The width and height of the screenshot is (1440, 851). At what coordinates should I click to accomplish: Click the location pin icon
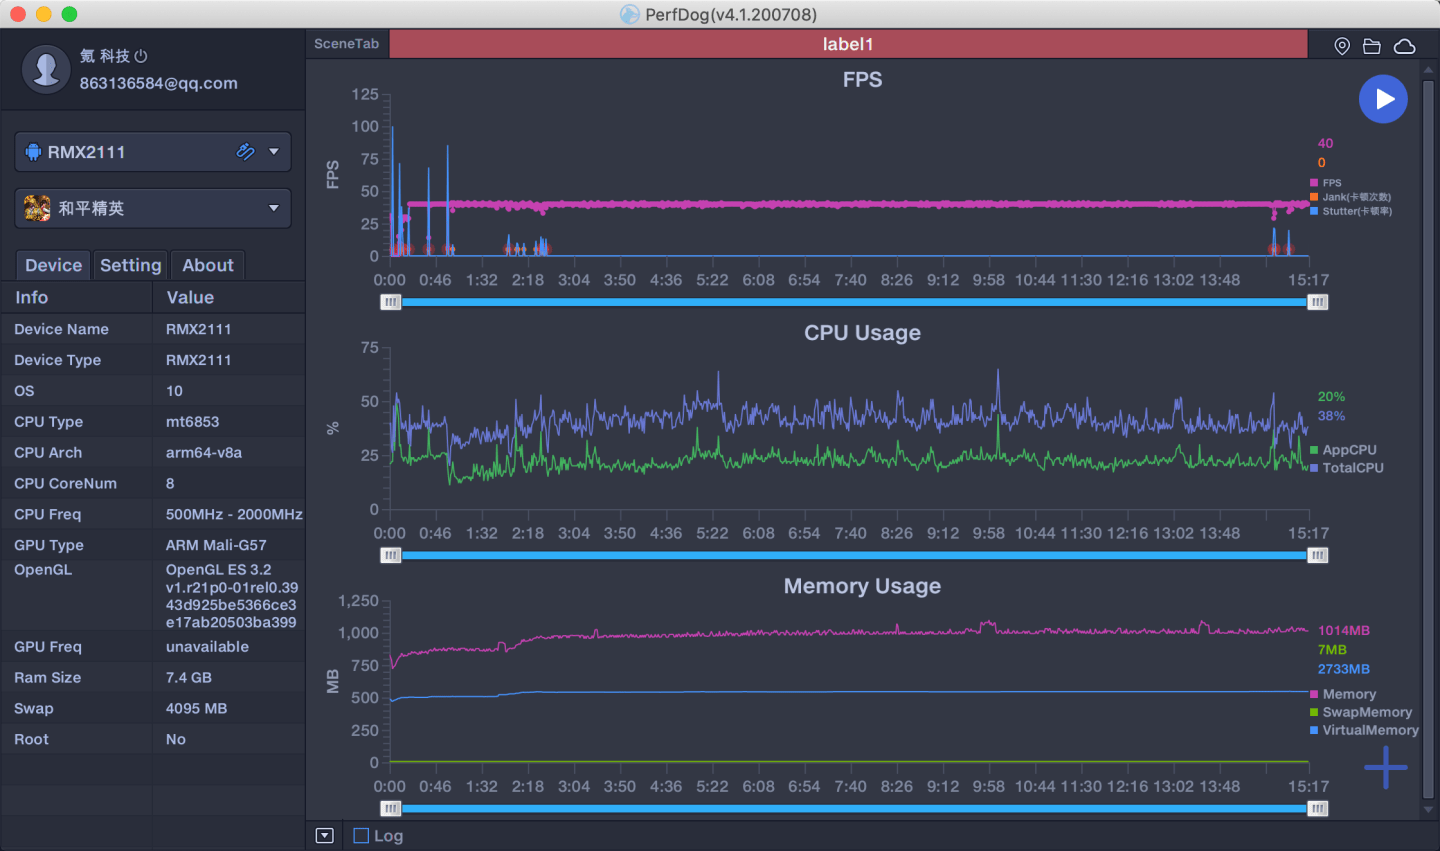click(x=1342, y=46)
